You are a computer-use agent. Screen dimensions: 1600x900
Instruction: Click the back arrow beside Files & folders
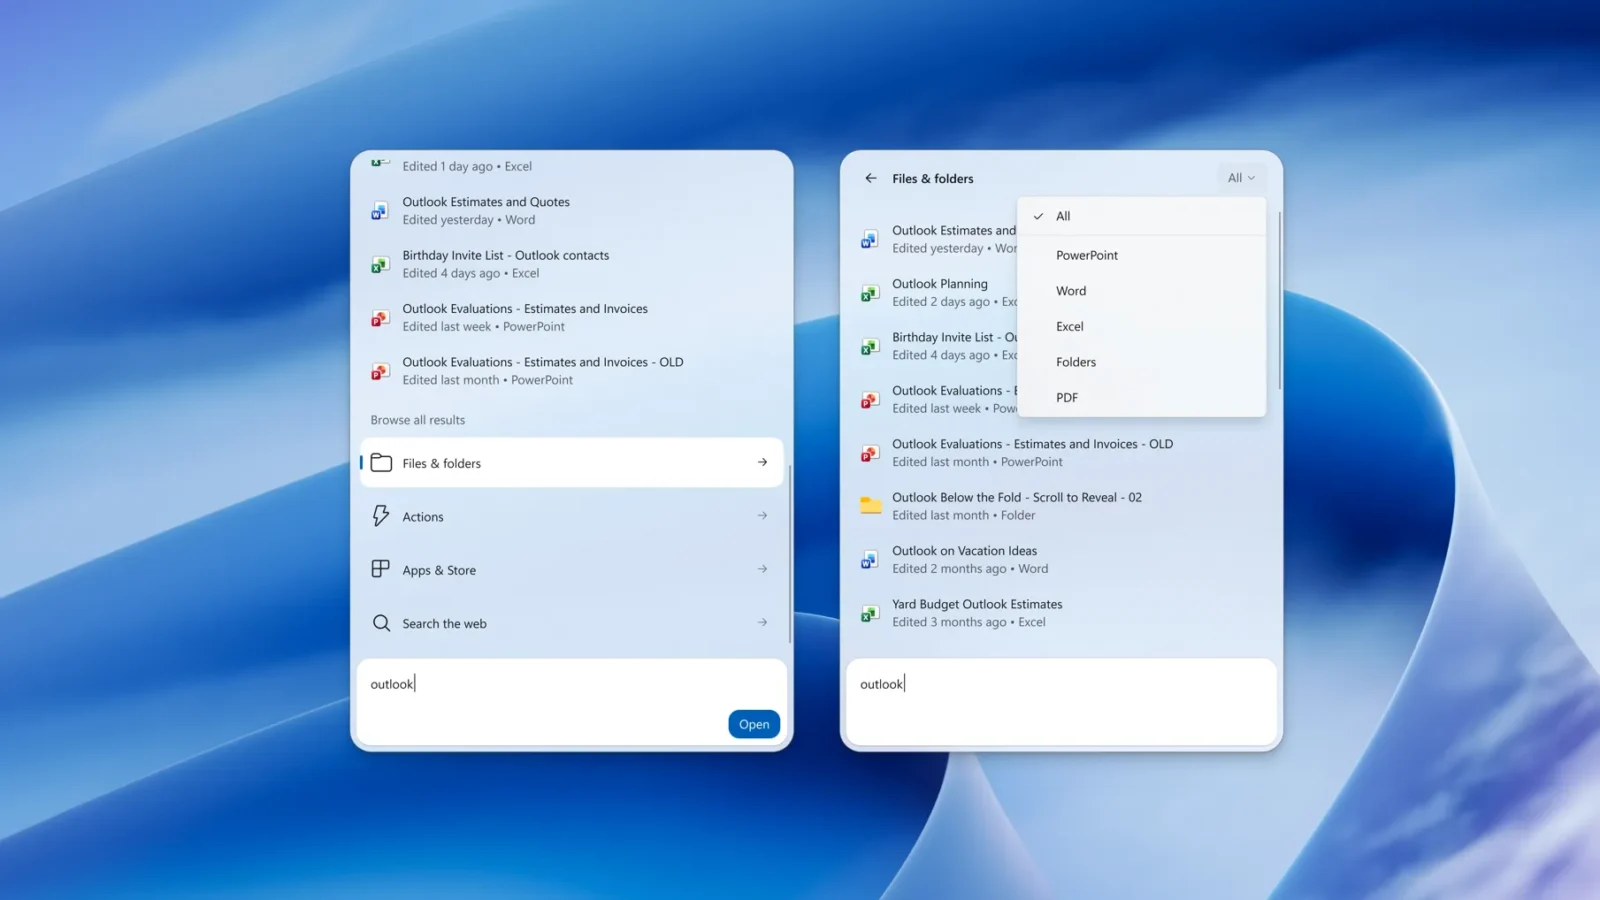870,178
